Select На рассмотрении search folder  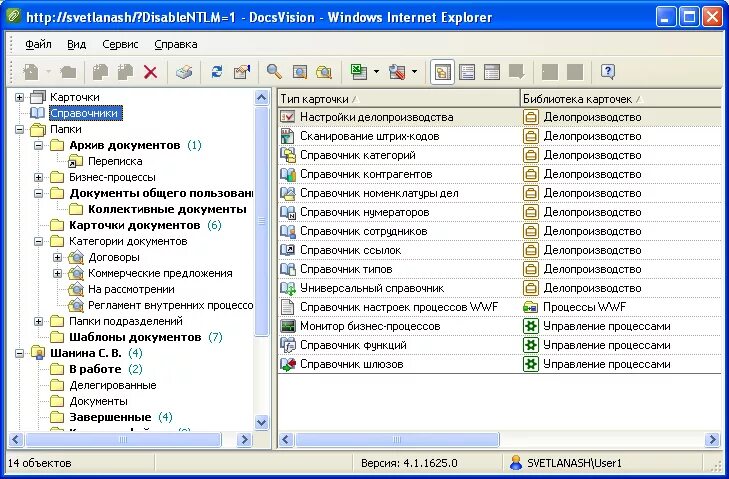tap(131, 289)
